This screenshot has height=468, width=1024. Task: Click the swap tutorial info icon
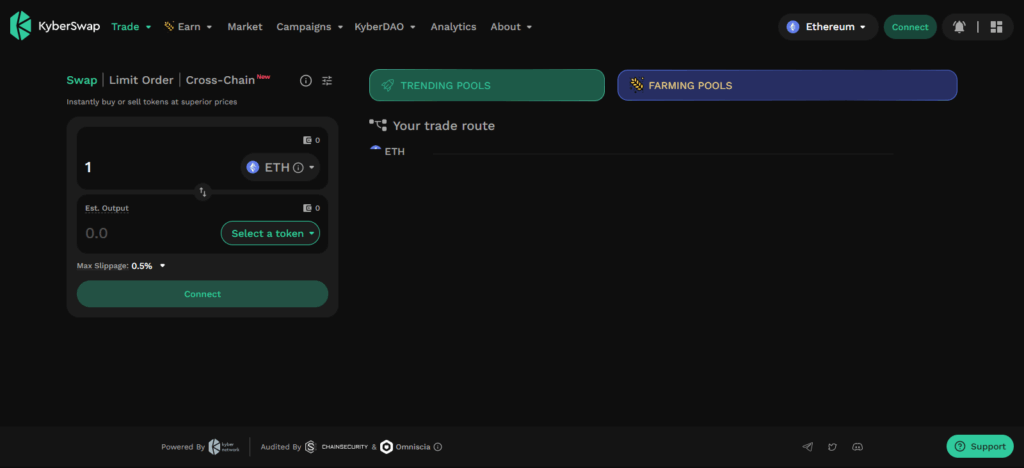click(306, 81)
